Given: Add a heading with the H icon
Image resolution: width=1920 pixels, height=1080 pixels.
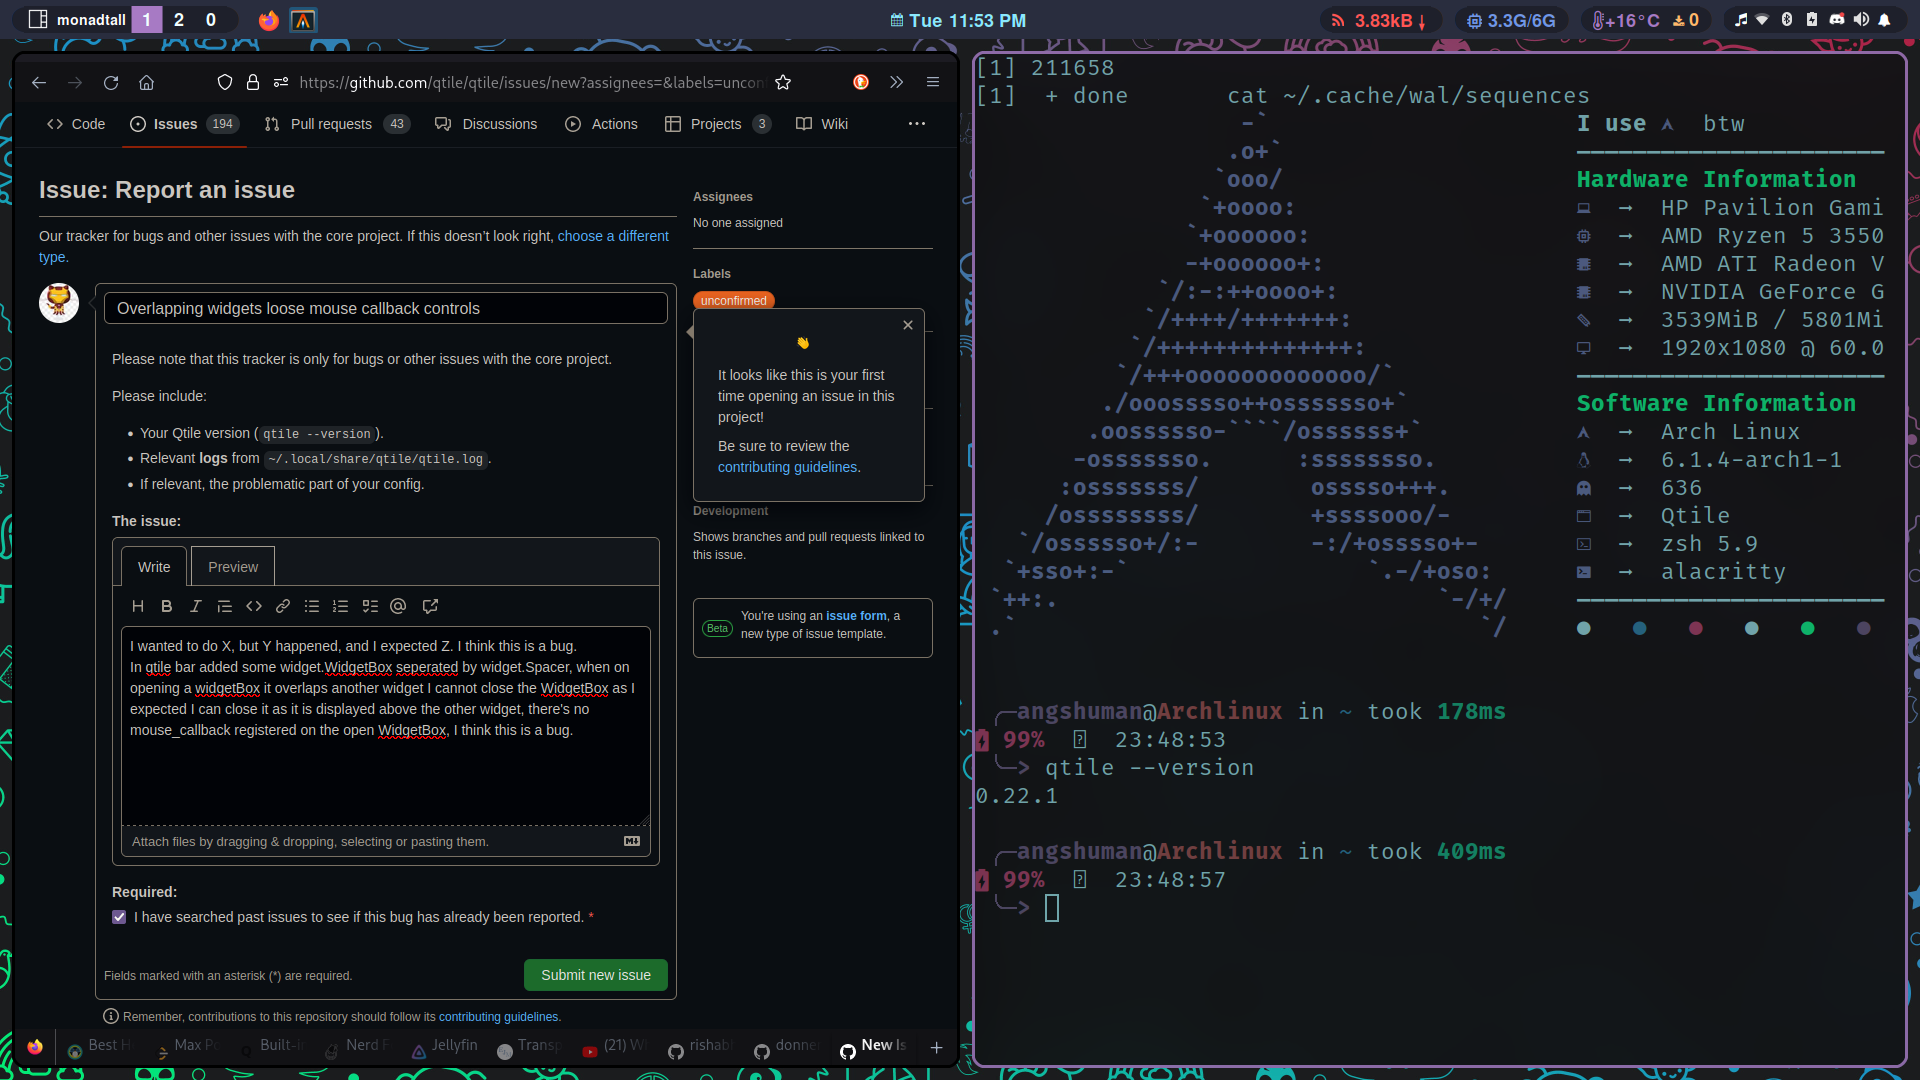Looking at the screenshot, I should pos(137,606).
